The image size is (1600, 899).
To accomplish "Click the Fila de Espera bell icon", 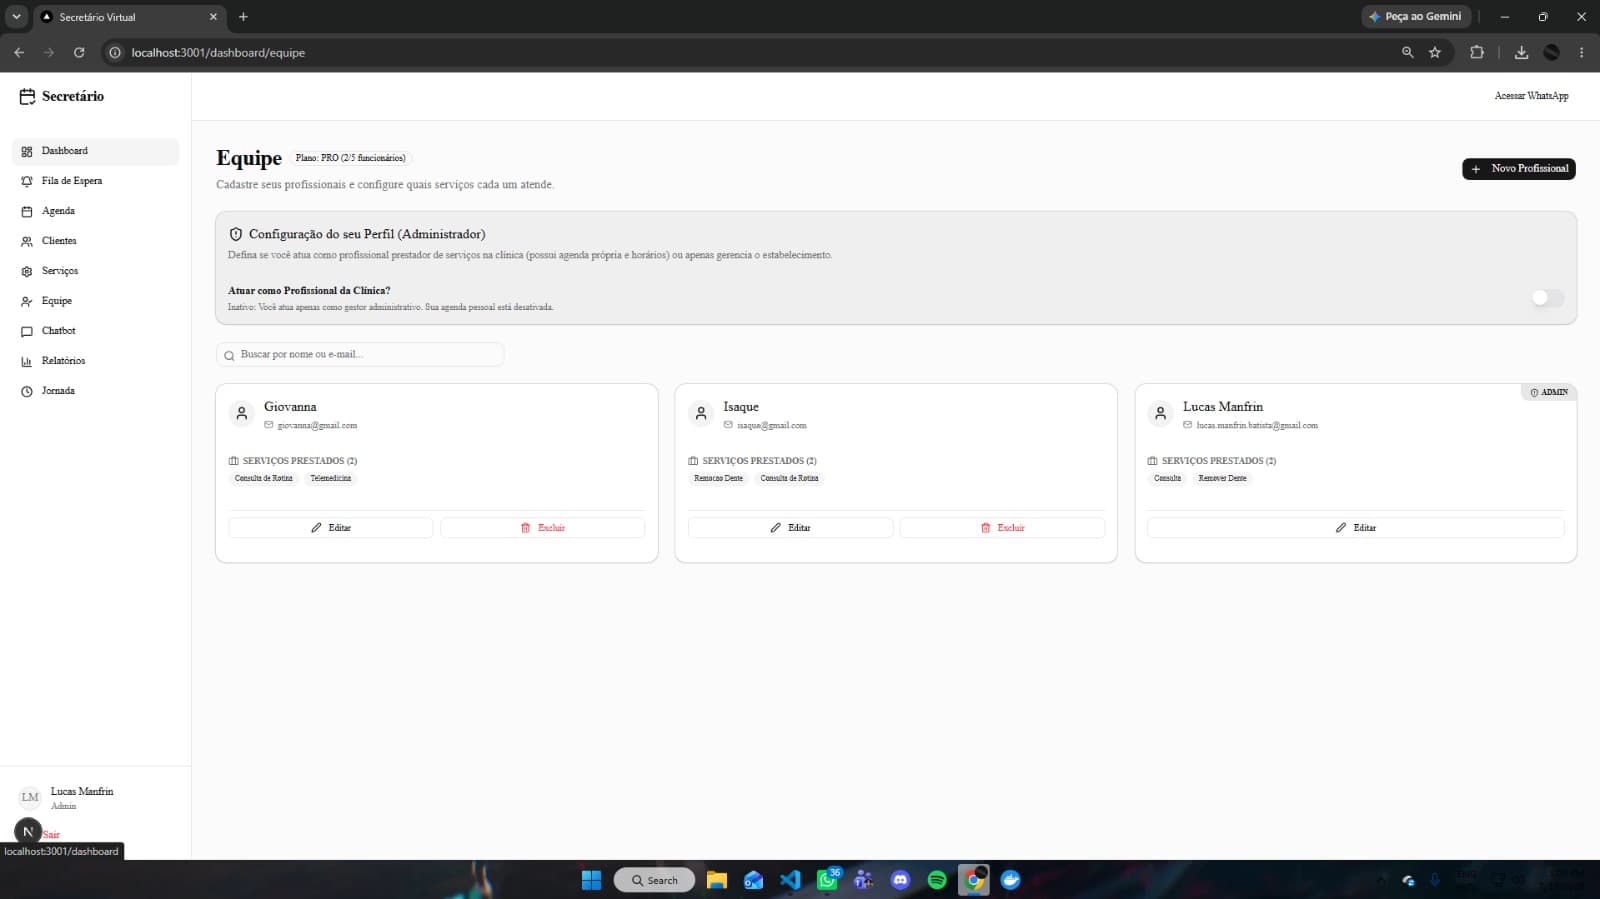I will [27, 182].
